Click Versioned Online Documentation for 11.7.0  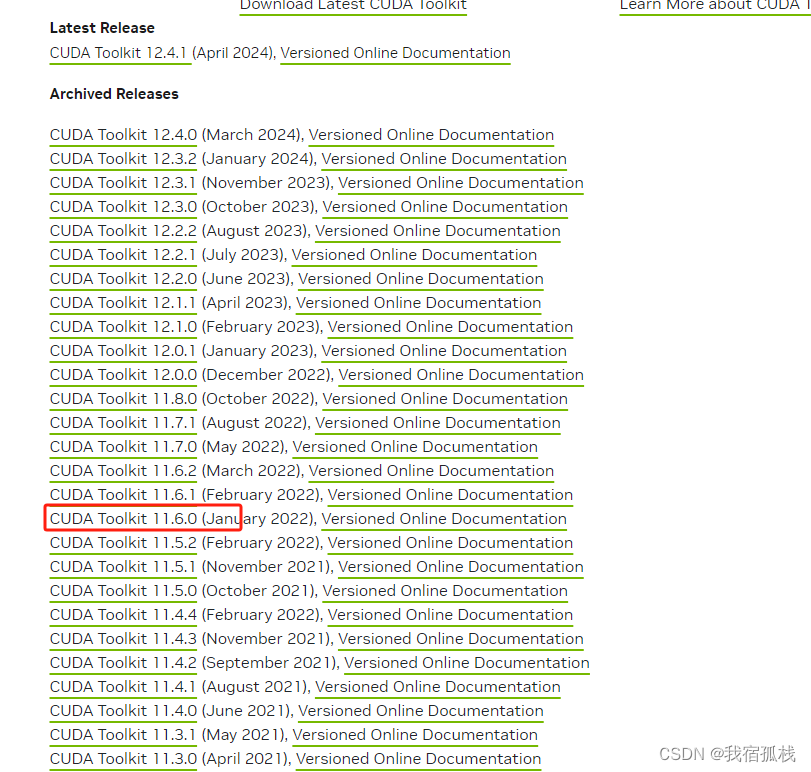point(415,447)
